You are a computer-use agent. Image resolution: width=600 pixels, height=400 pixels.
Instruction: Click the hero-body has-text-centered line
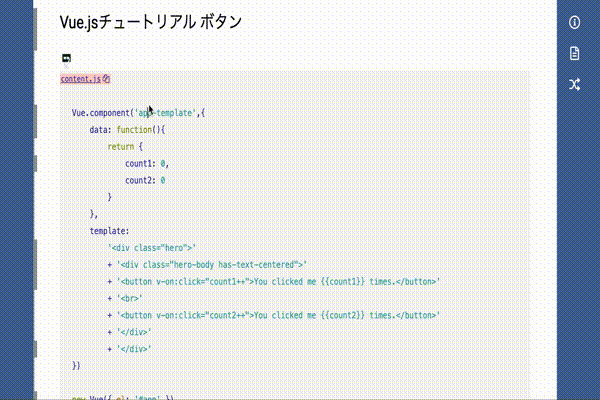(x=207, y=264)
